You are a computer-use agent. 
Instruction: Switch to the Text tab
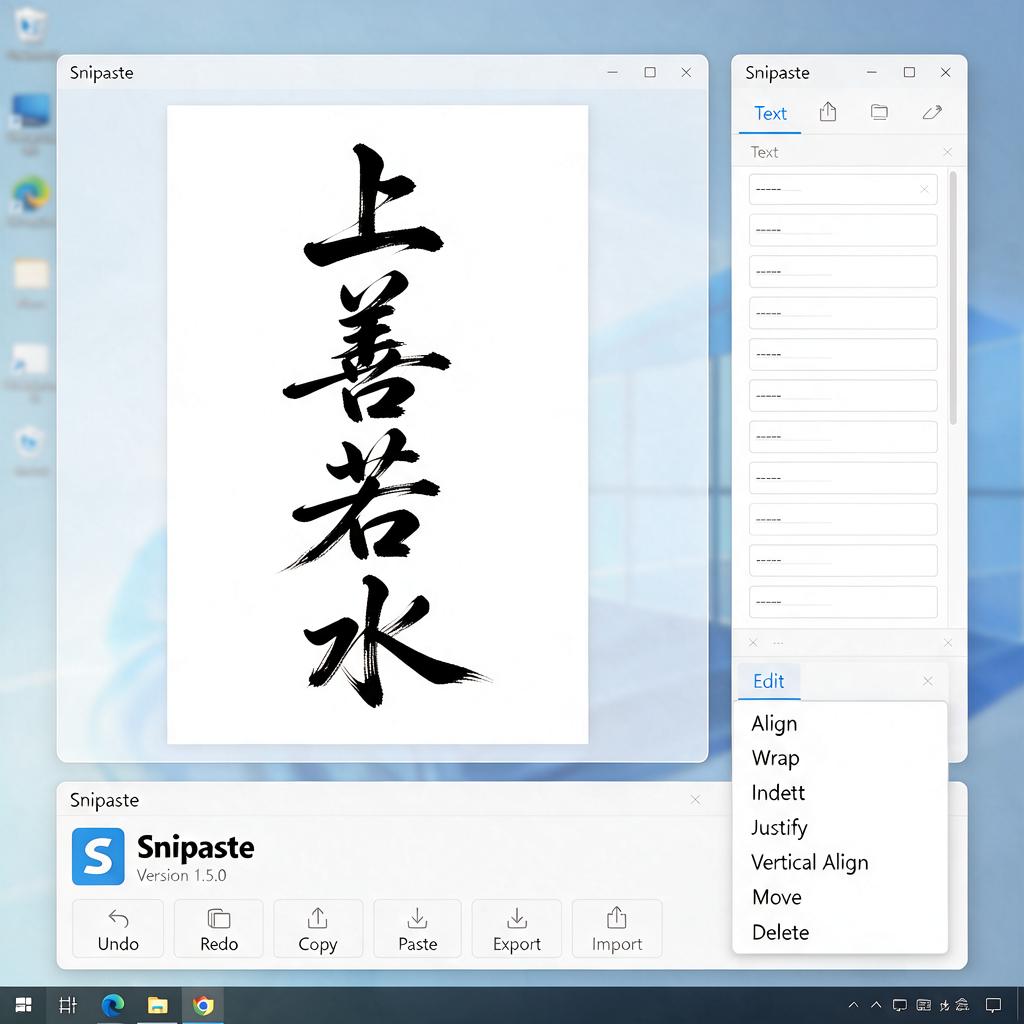770,114
